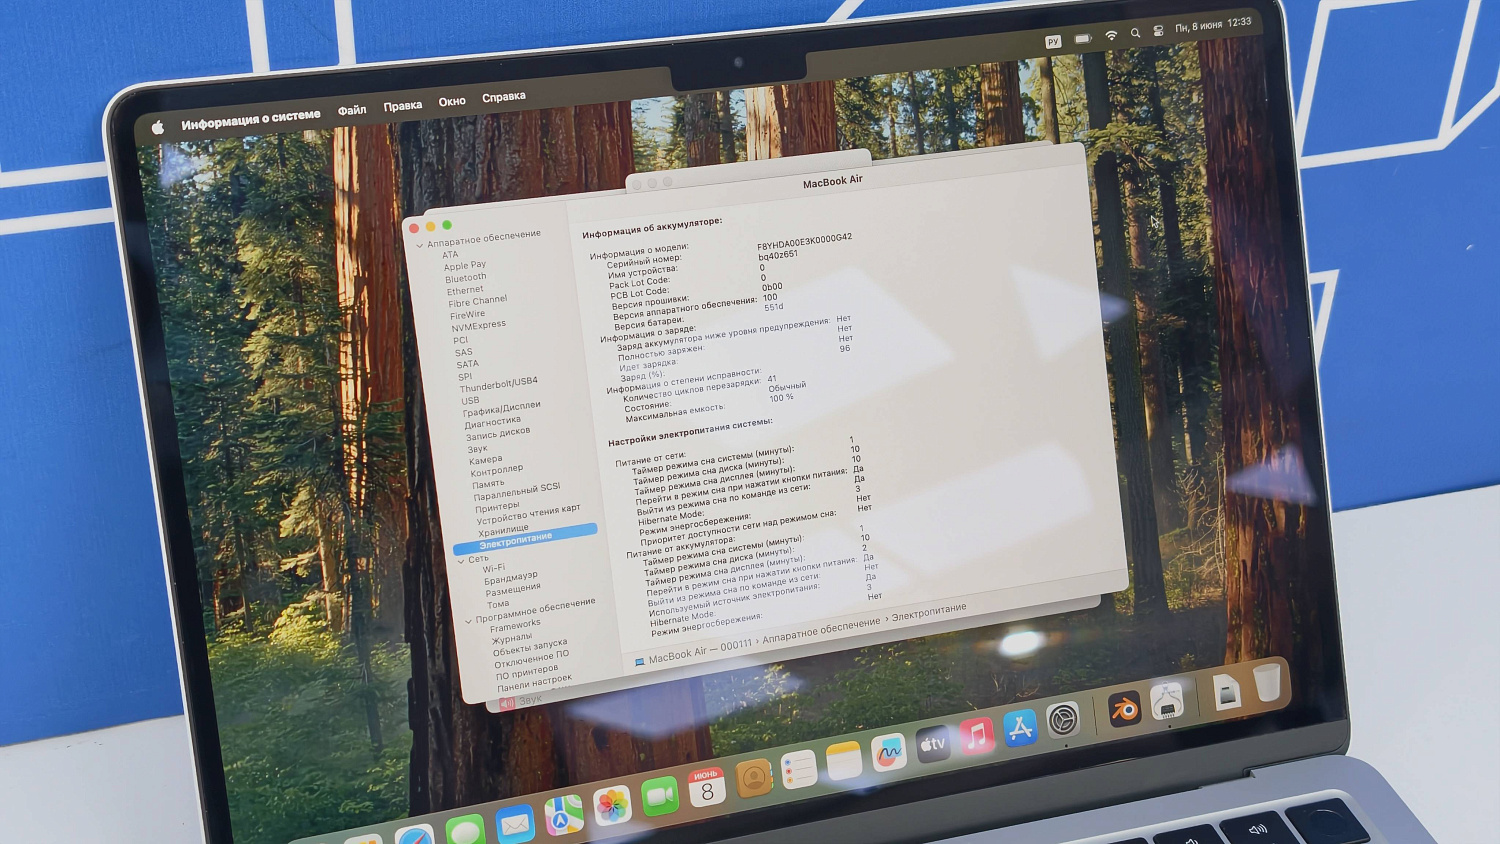Select Брандмауэр in the sidebar
The width and height of the screenshot is (1500, 844).
pyautogui.click(x=511, y=578)
